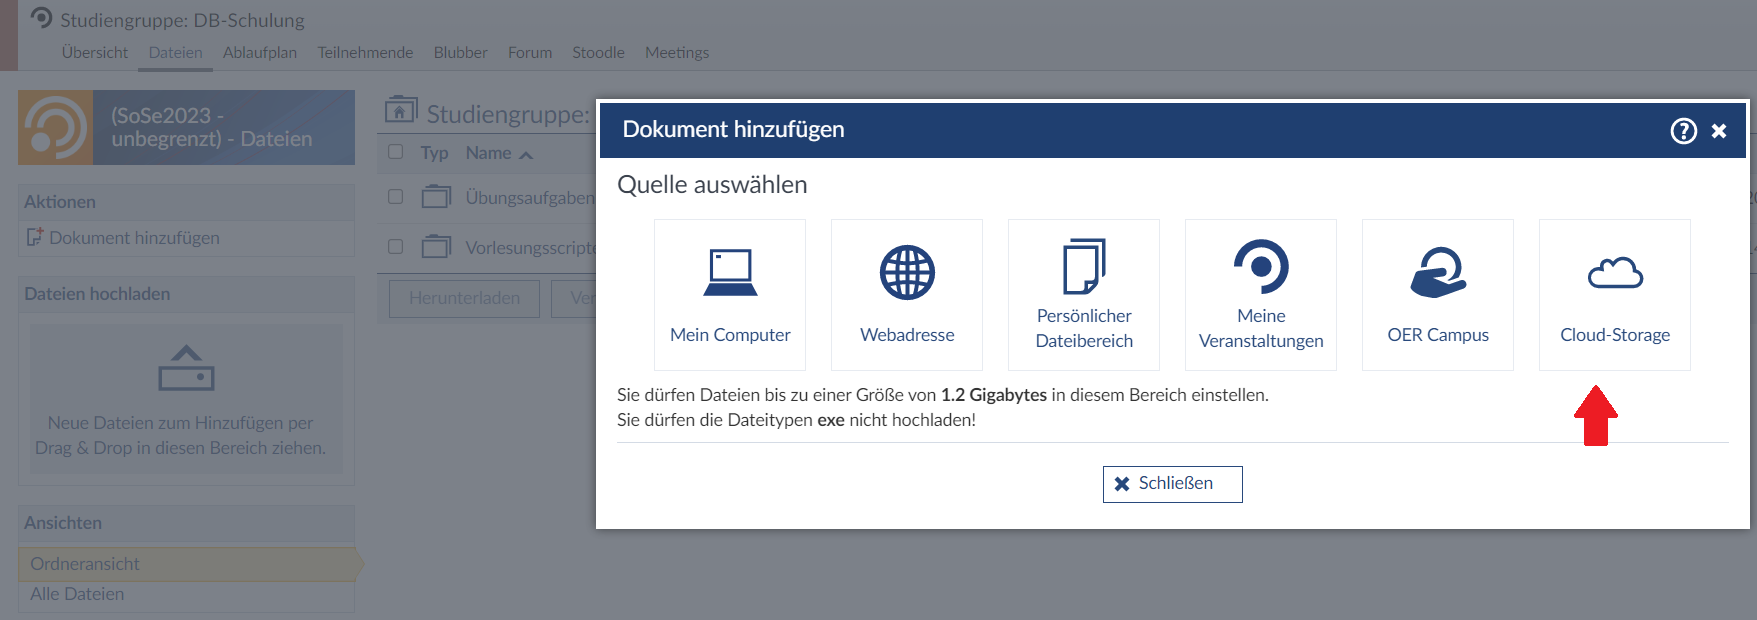The height and width of the screenshot is (620, 1757).
Task: Check the Übungsaufgaben folder checkbox
Action: [396, 197]
